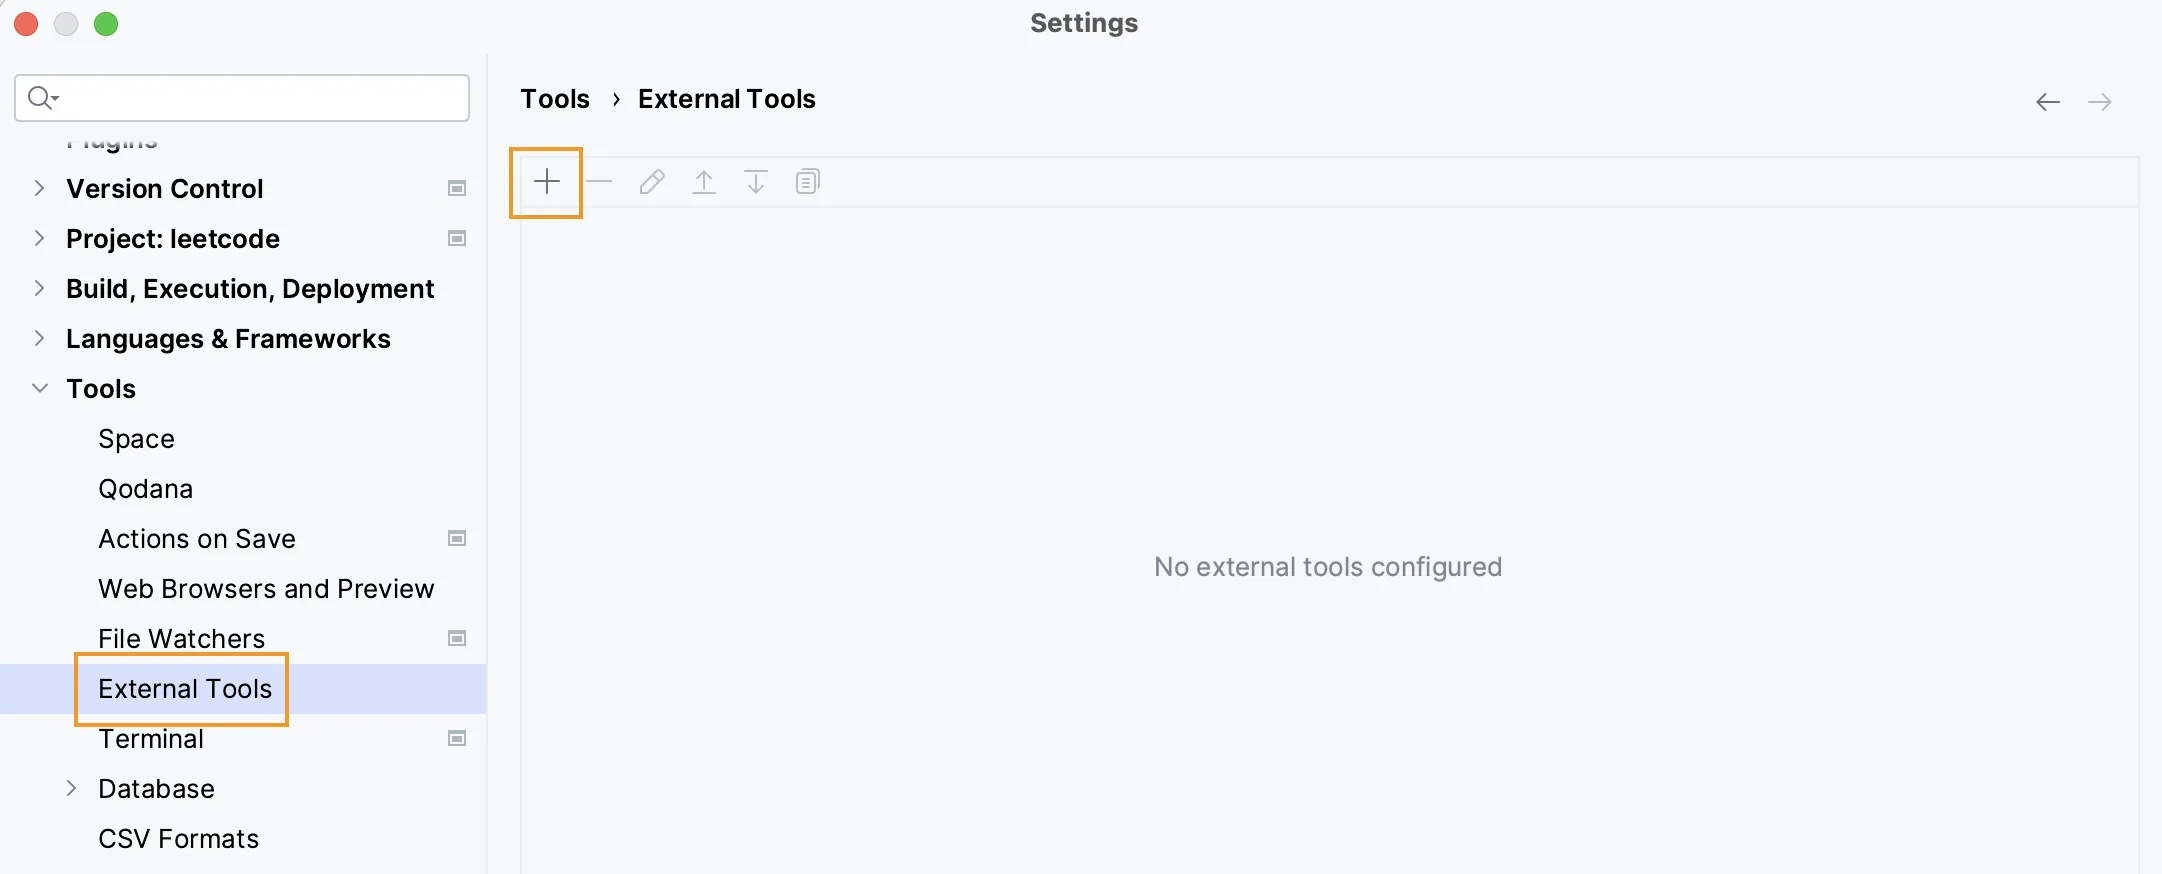Click the project-level icon beside File Watchers
This screenshot has width=2162, height=874.
(457, 639)
